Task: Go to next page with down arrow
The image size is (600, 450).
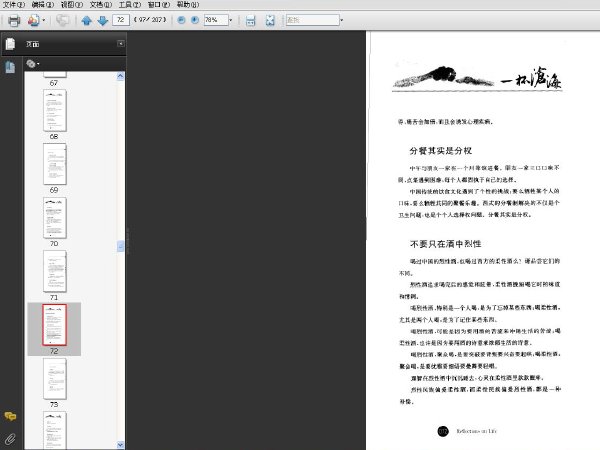Action: tap(103, 20)
